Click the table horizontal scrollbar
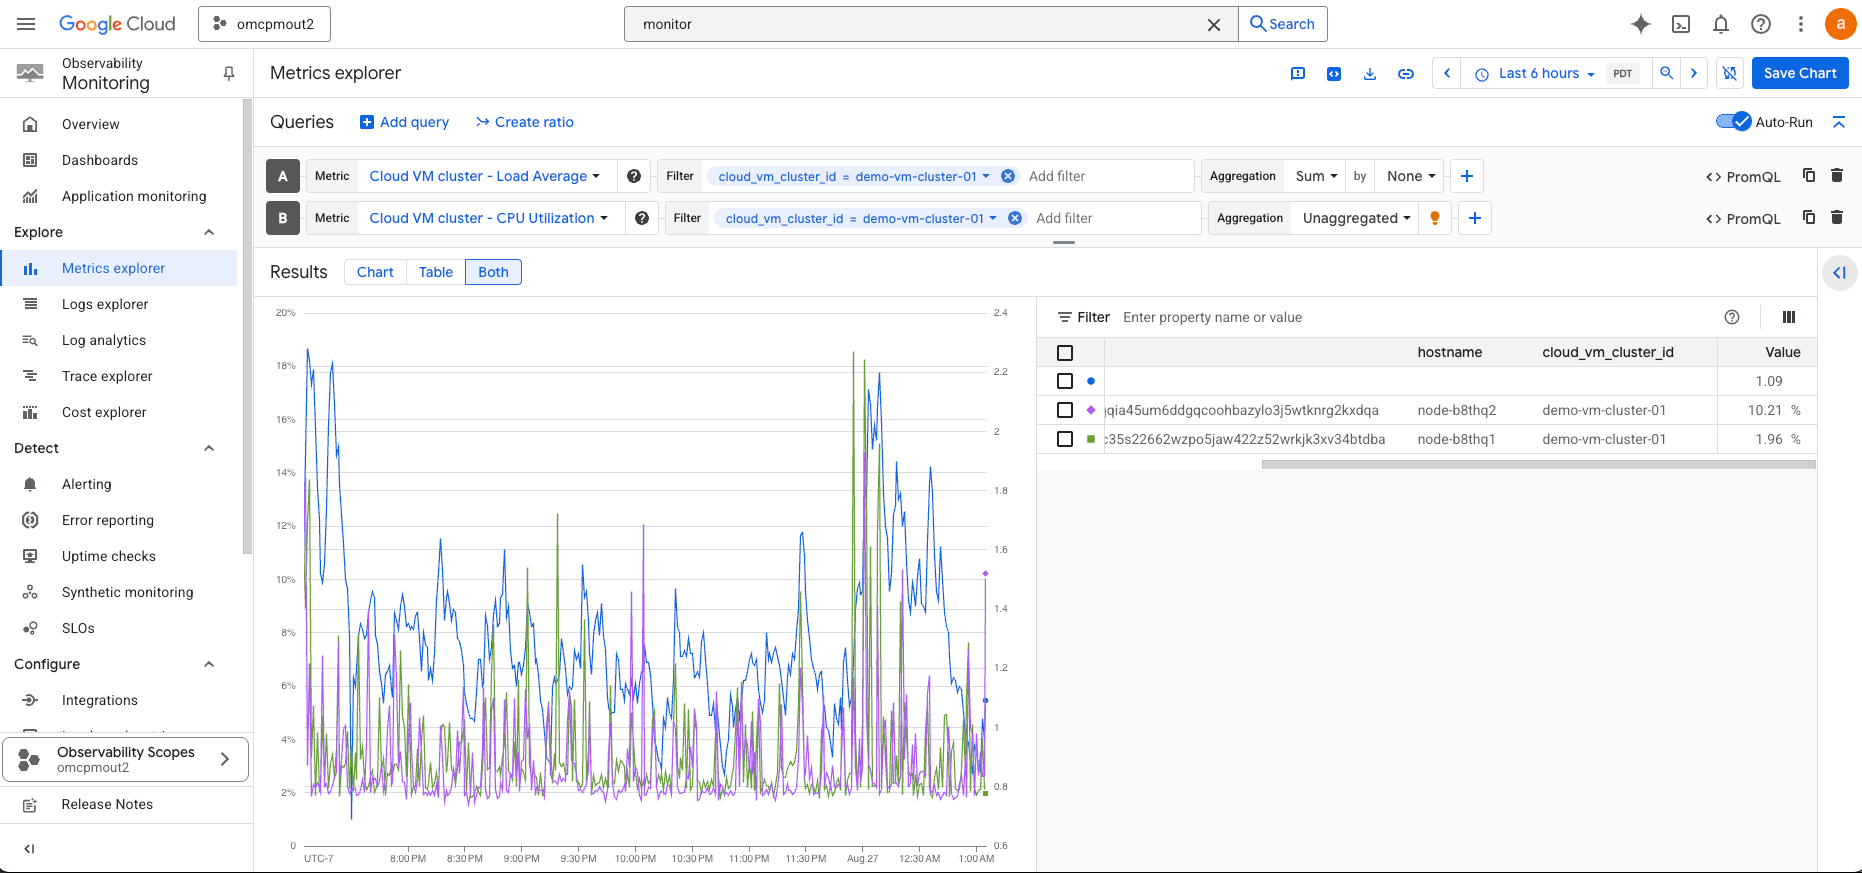The image size is (1862, 873). pos(1538,464)
